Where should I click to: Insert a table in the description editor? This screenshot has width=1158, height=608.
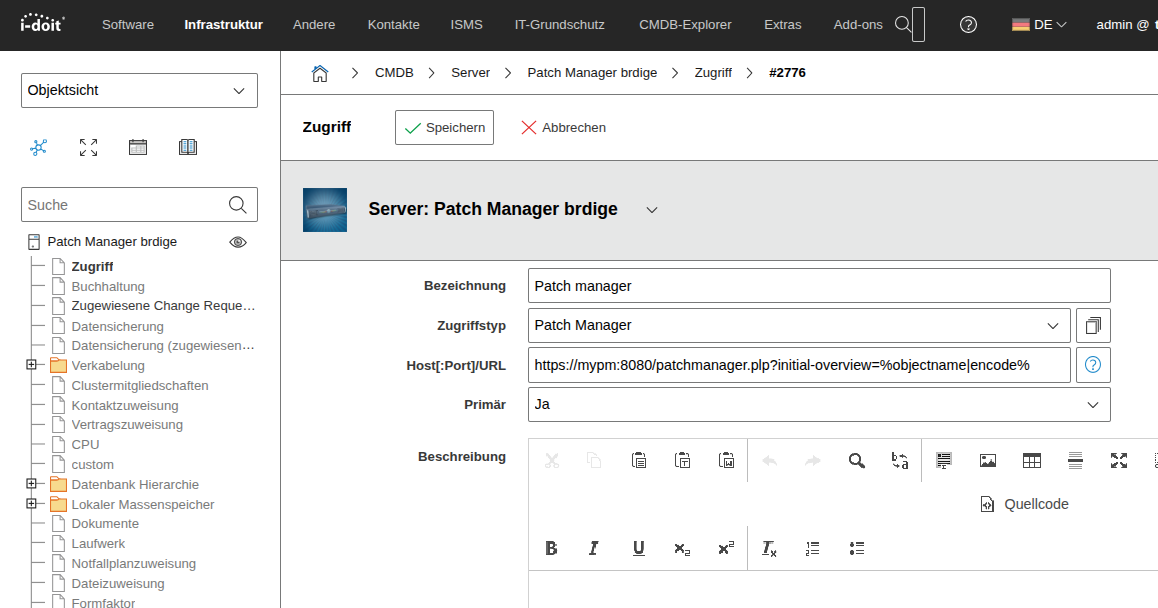click(1031, 460)
